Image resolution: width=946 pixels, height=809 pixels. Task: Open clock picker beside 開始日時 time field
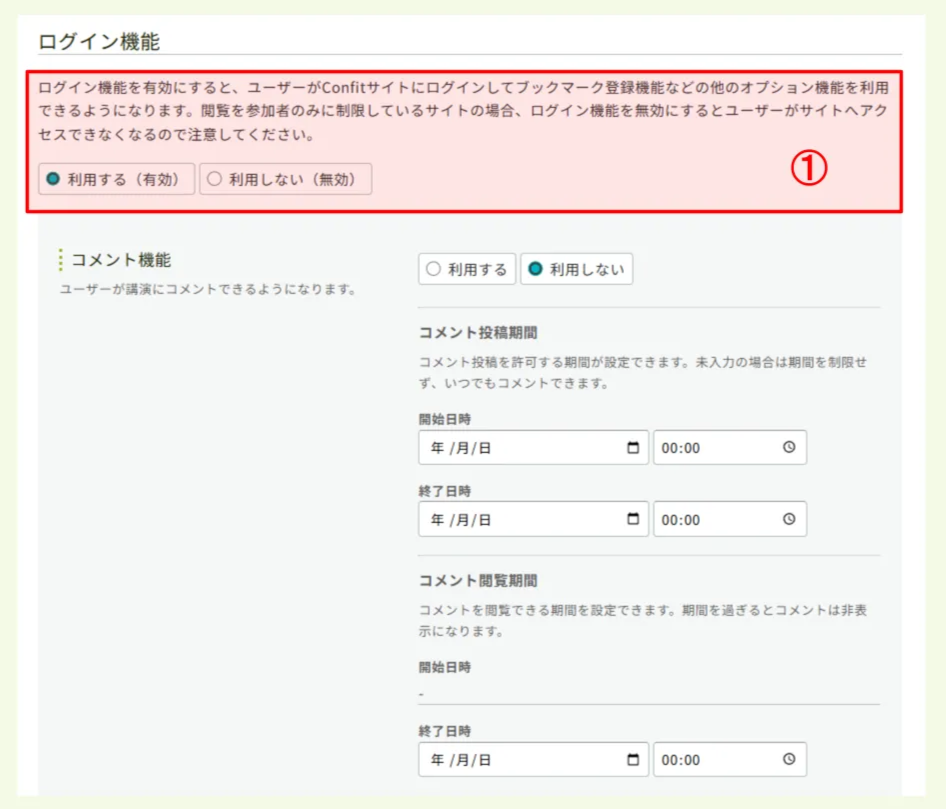tap(791, 447)
